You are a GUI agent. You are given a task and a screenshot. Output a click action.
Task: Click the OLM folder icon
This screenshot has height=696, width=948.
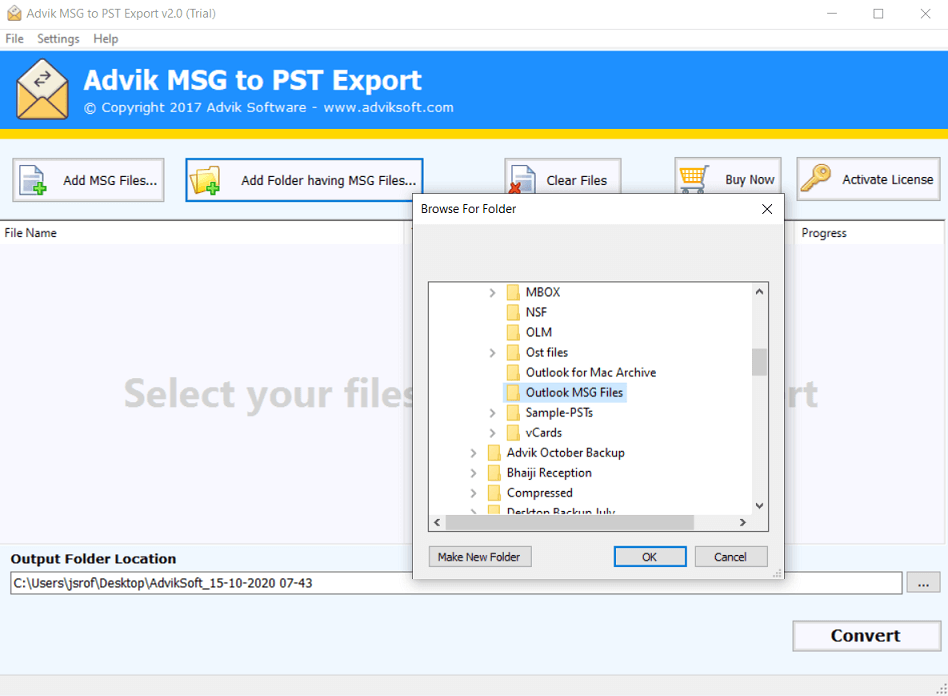click(x=513, y=333)
